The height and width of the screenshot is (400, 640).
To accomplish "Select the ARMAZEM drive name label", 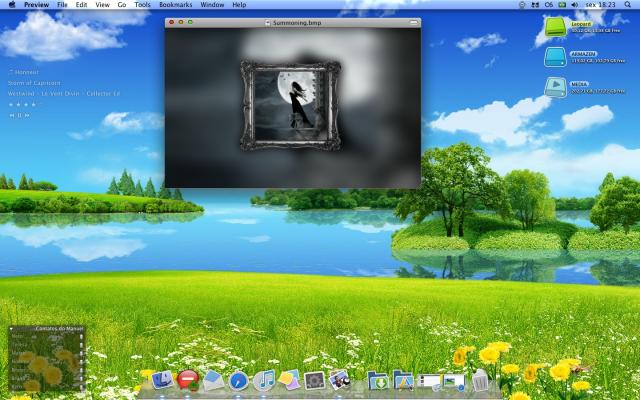I will (x=584, y=54).
